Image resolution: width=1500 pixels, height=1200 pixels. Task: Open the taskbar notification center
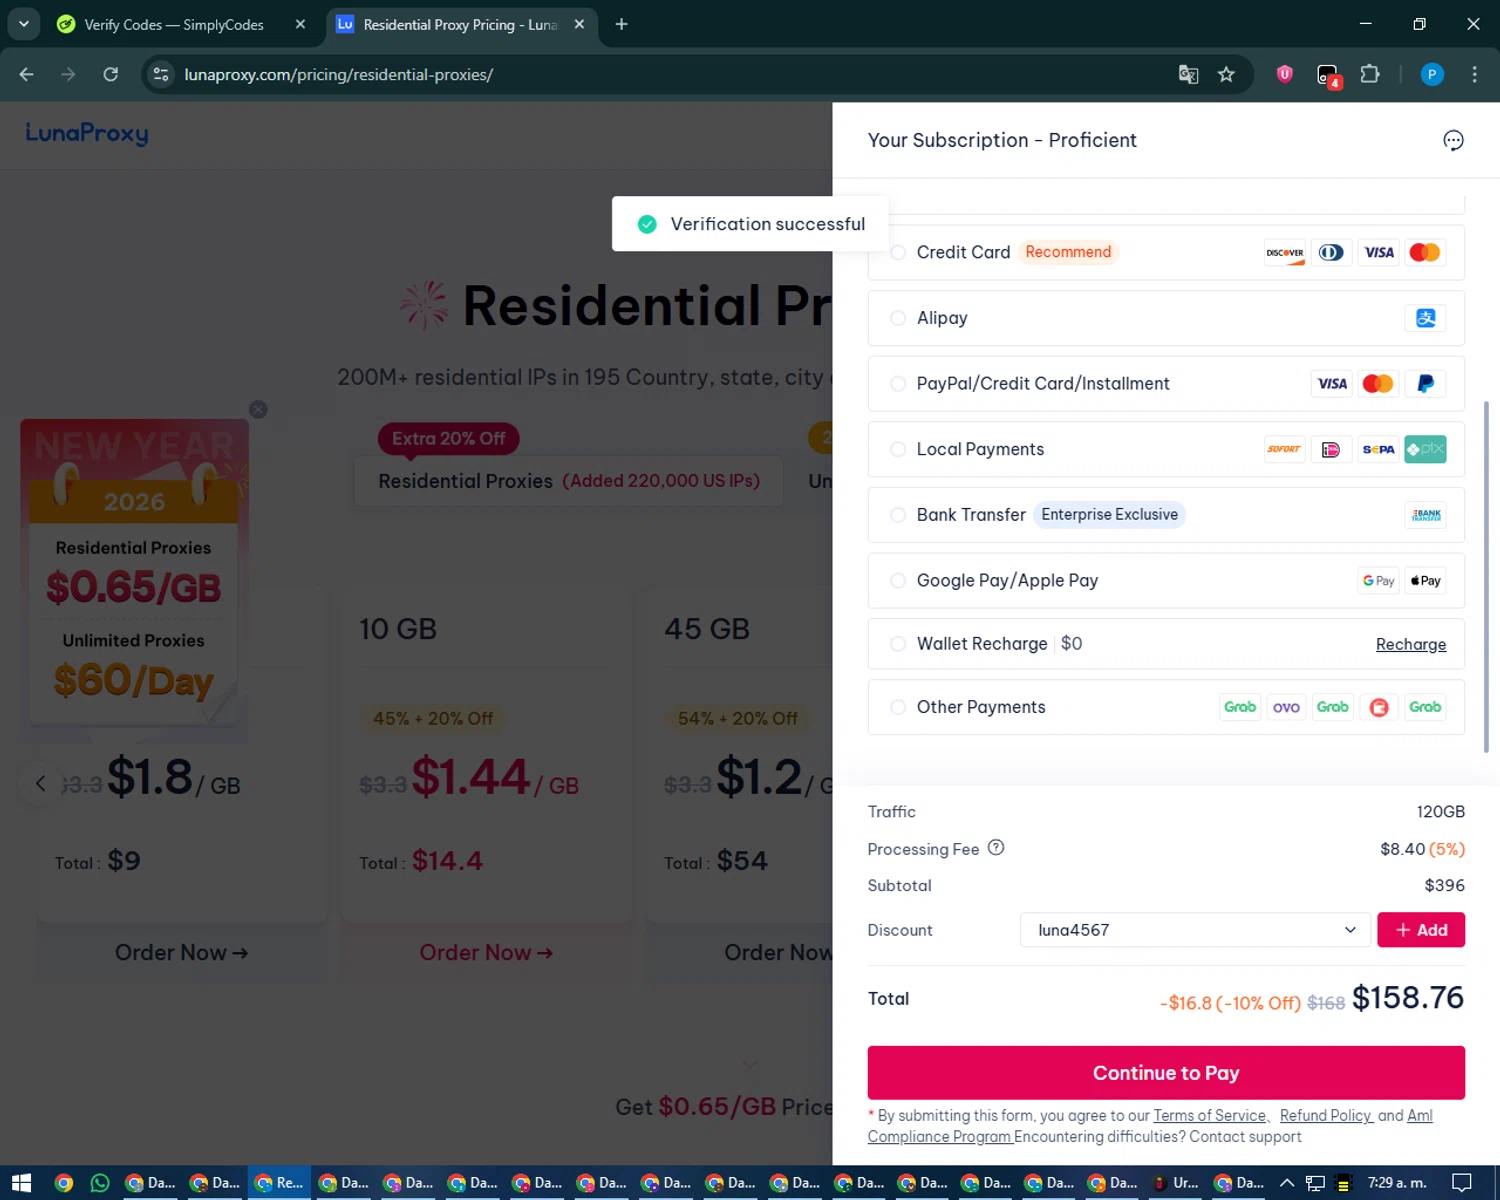(1462, 1183)
